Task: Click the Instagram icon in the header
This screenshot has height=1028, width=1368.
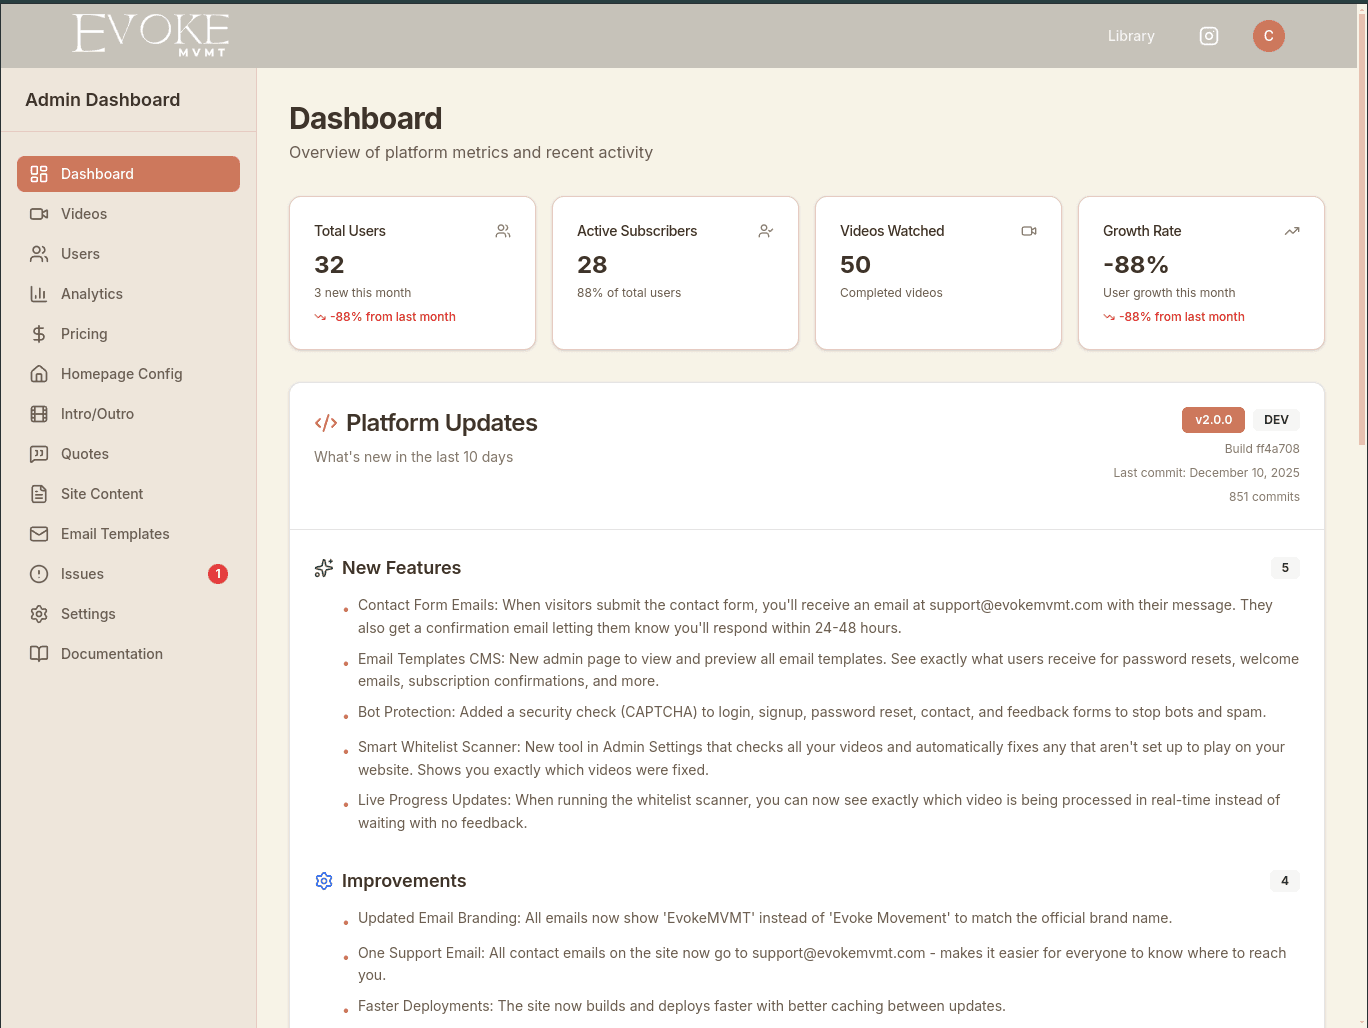Action: pos(1208,35)
